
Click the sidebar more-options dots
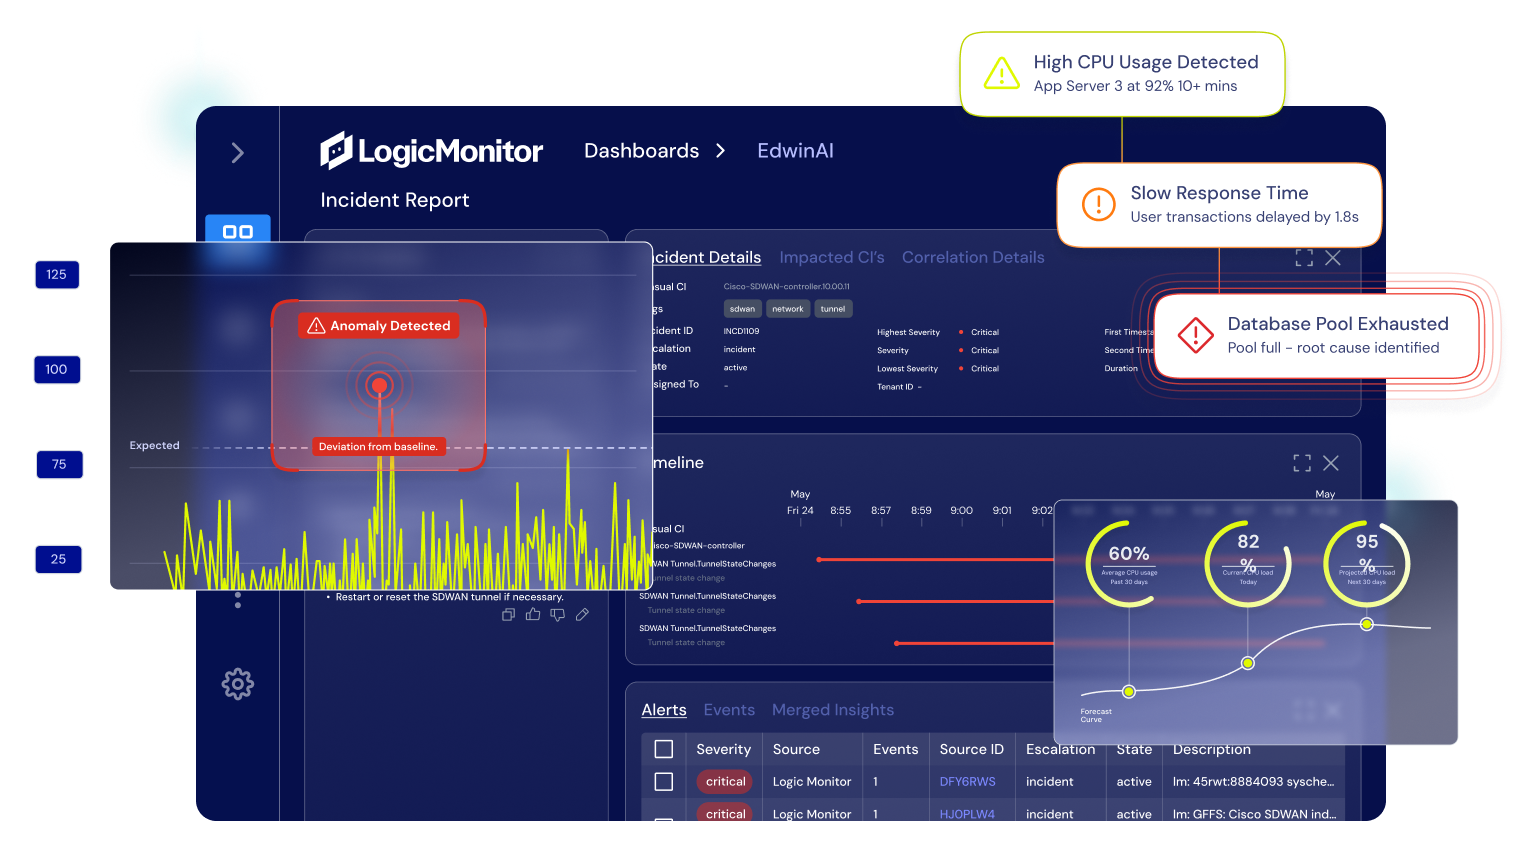[238, 600]
